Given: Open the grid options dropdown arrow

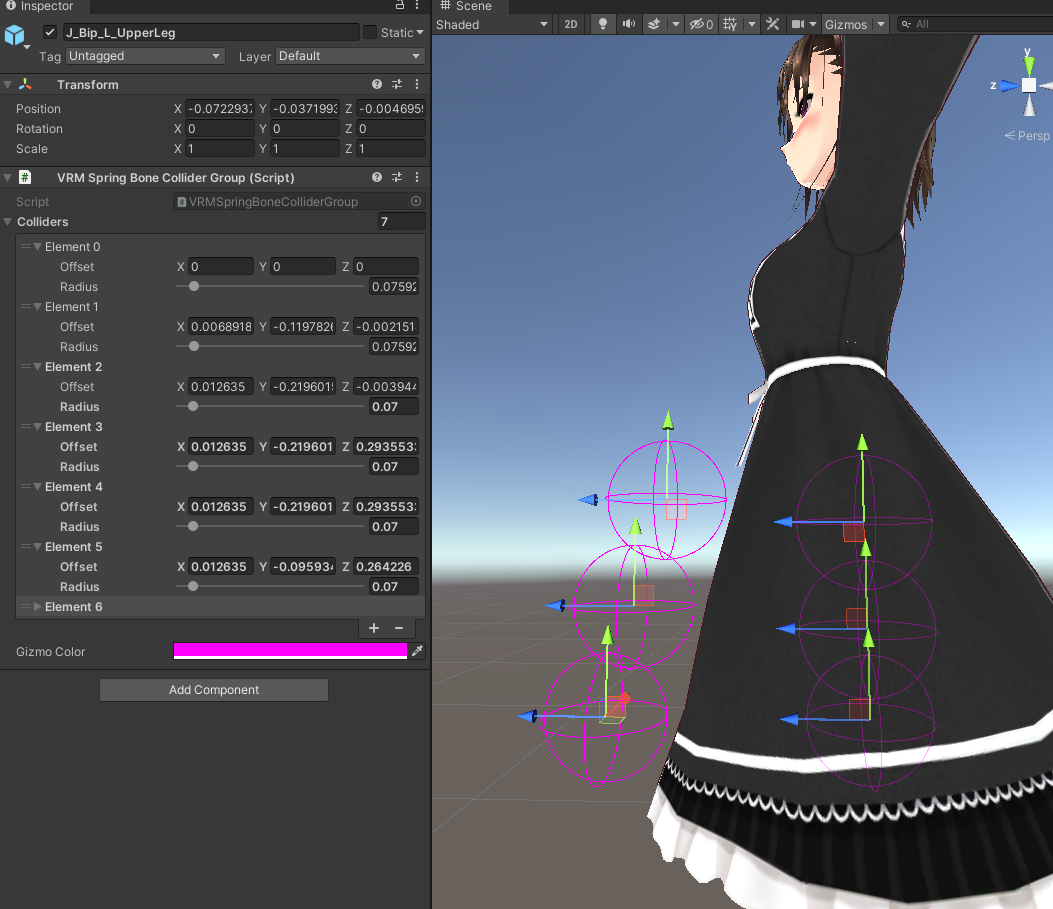Looking at the screenshot, I should click(x=751, y=24).
